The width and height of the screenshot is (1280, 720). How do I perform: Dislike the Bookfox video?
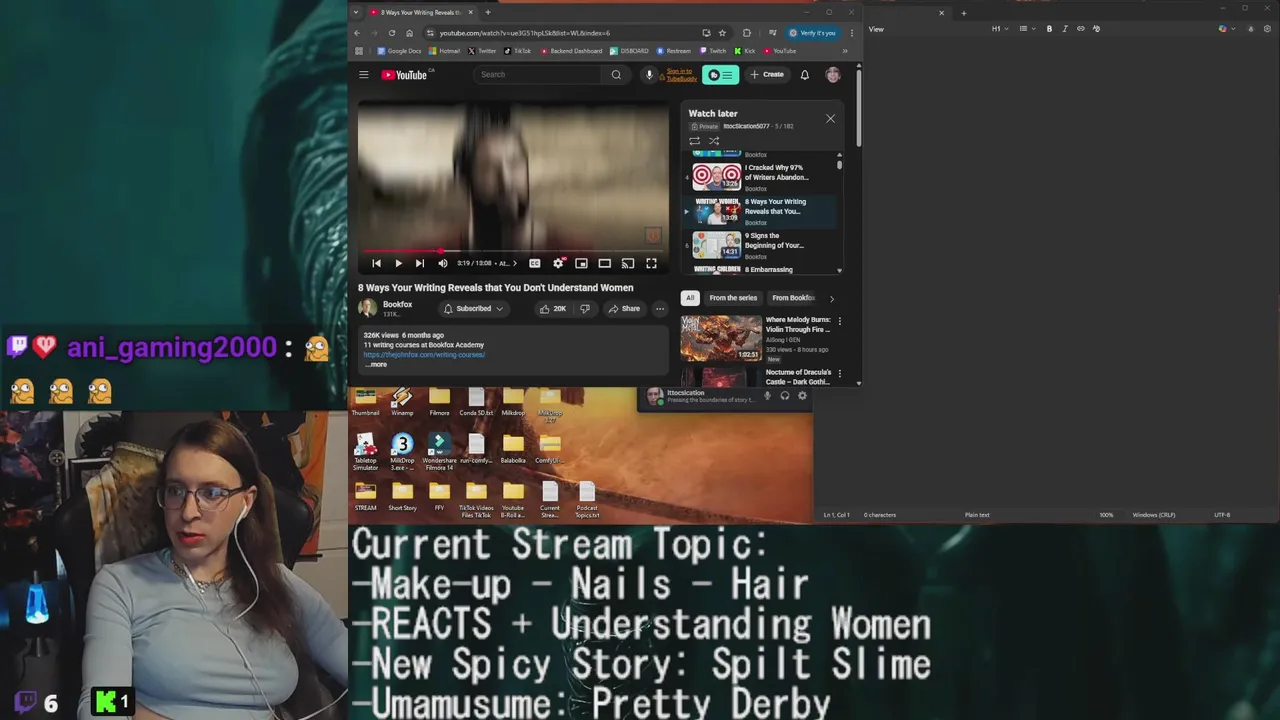(x=585, y=308)
